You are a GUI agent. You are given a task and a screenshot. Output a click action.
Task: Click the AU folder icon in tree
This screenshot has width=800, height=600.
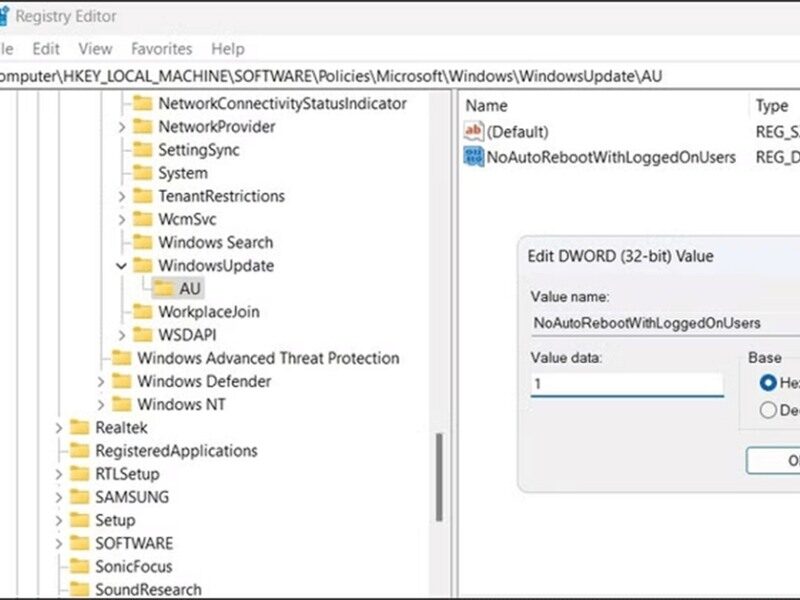tap(165, 289)
